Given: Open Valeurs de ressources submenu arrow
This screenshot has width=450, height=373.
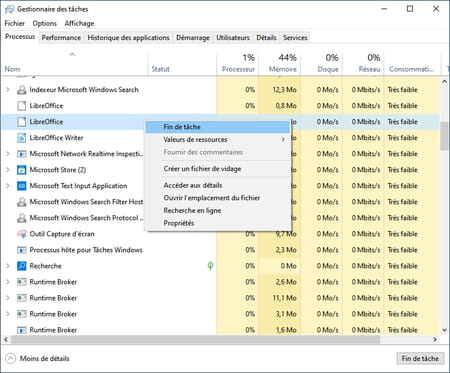Looking at the screenshot, I should pyautogui.click(x=283, y=139).
